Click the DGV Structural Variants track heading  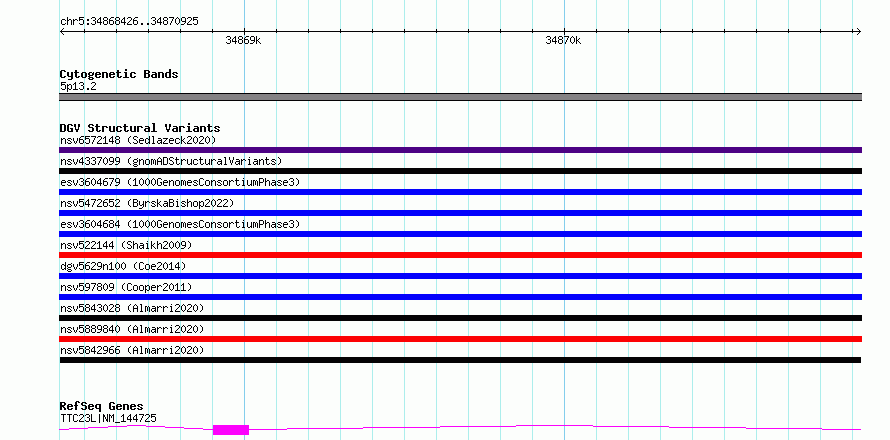(x=140, y=128)
